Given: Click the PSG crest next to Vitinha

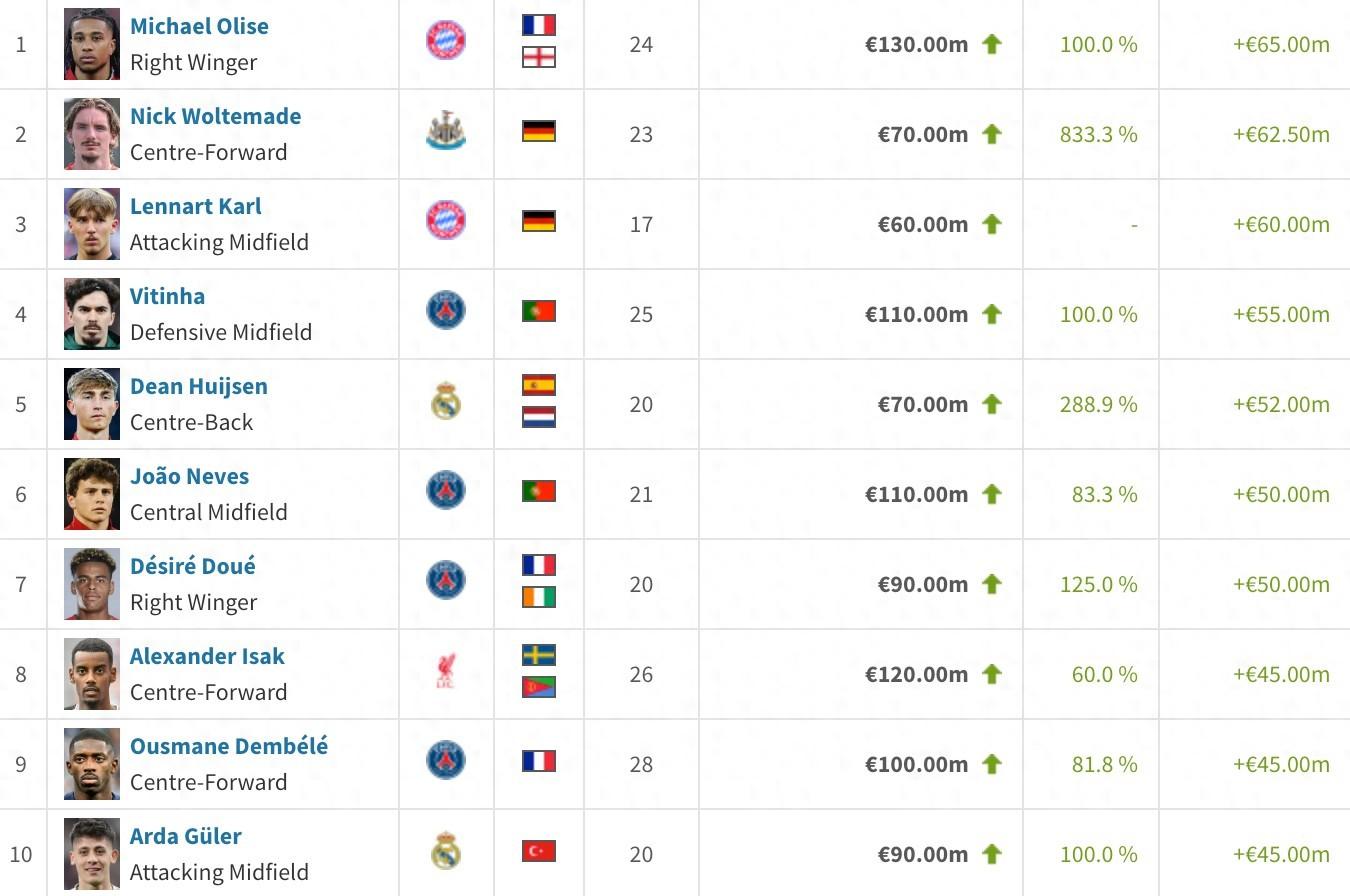Looking at the screenshot, I should pos(446,311).
